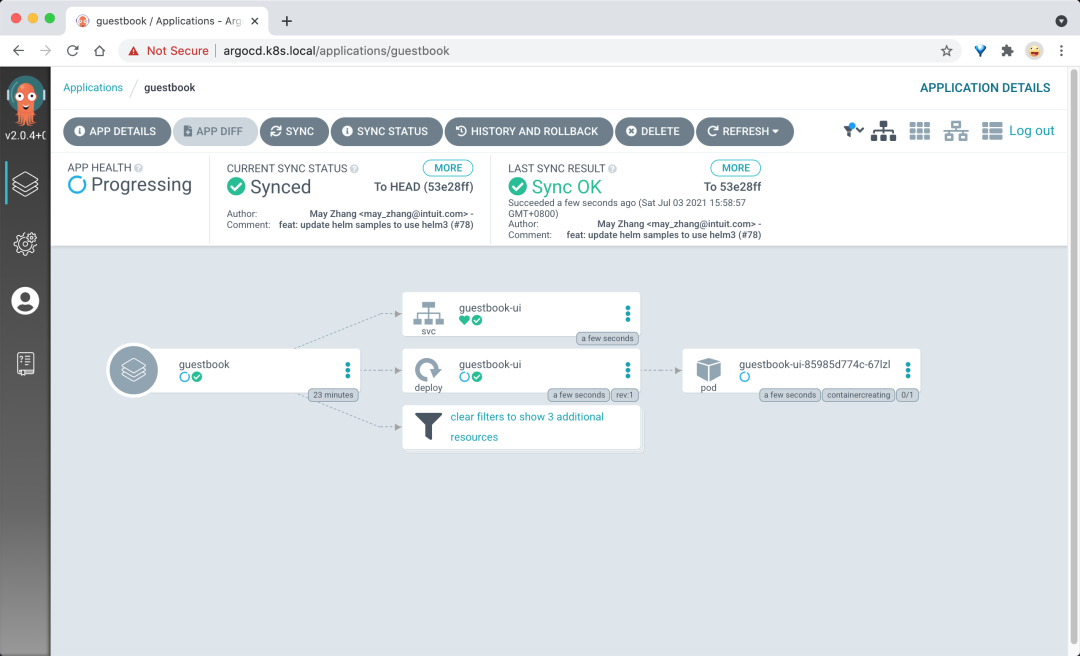The width and height of the screenshot is (1080, 656).
Task: Open tab search dropdown in title bar
Action: pos(1061,21)
